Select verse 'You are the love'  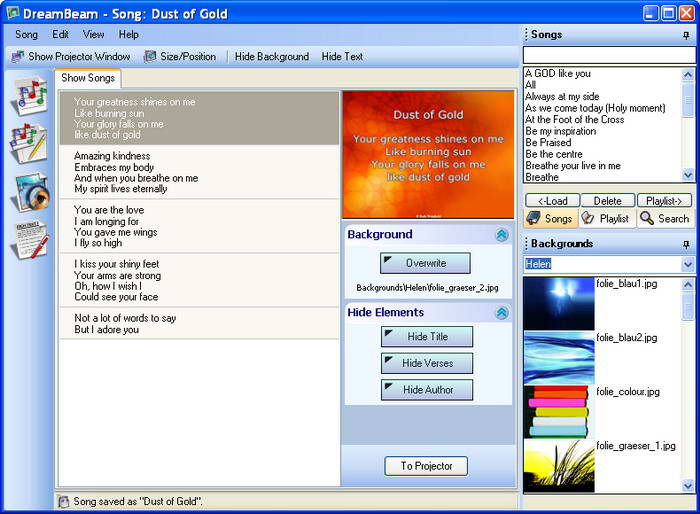point(200,226)
